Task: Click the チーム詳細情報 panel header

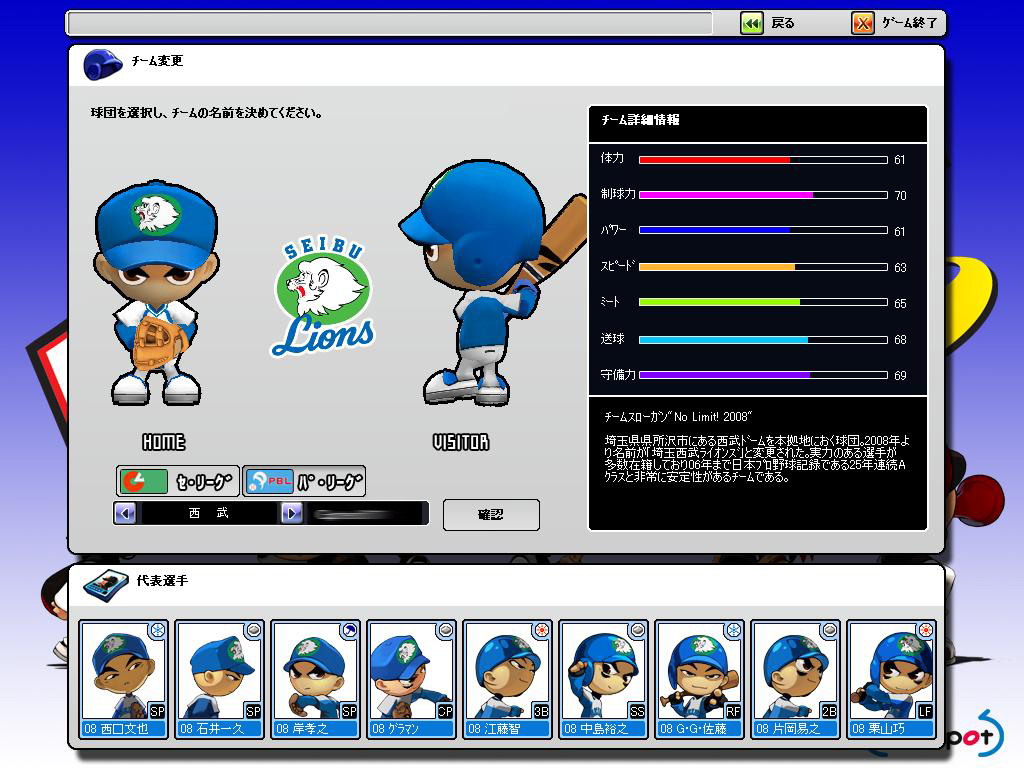Action: point(758,123)
